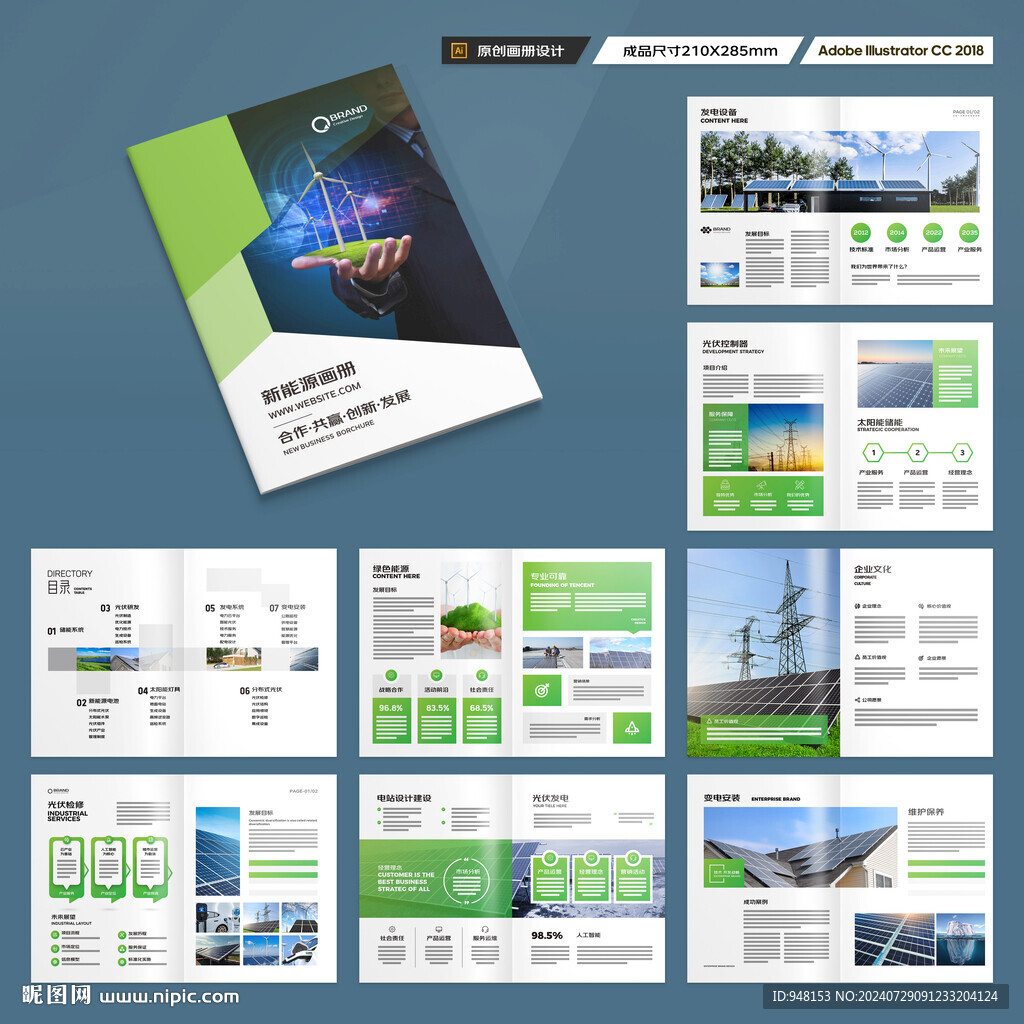Screen dimensions: 1024x1024
Task: Click directory entry 06 分布式光伏
Action: point(261,690)
